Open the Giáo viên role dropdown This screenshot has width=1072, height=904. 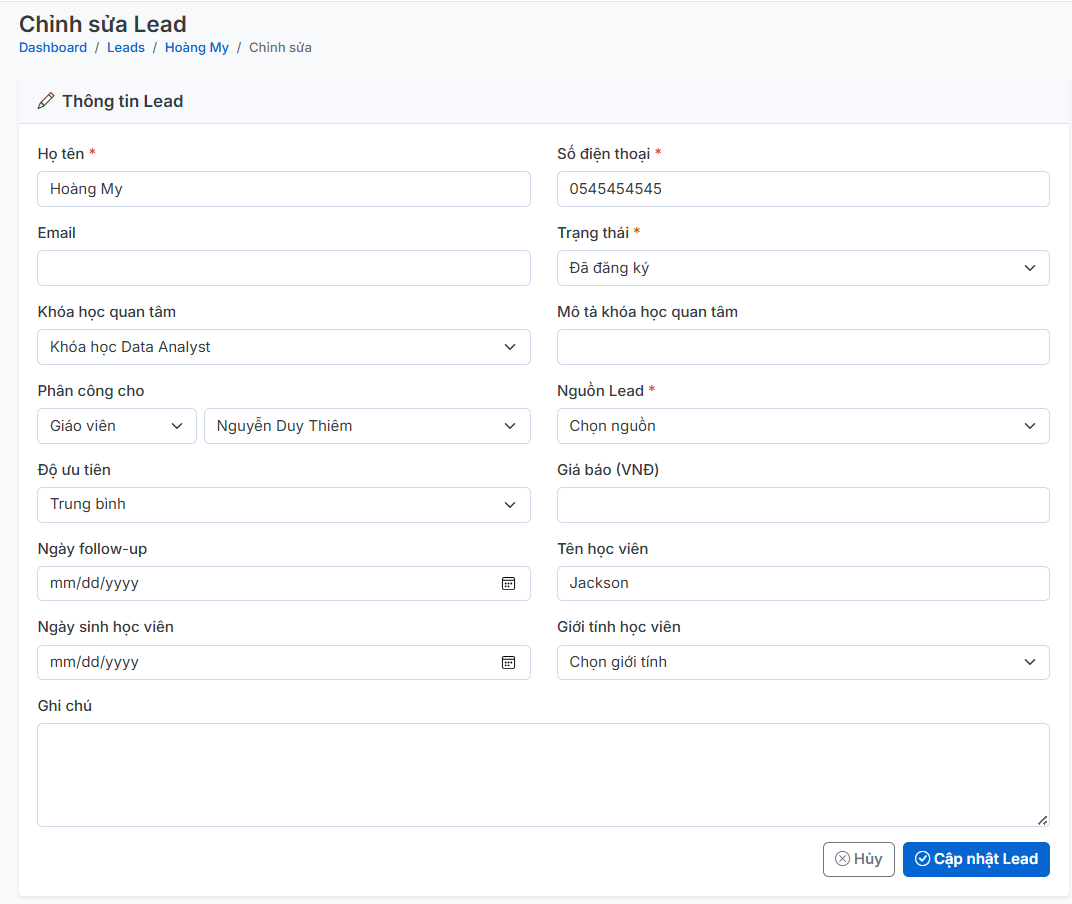coord(116,426)
